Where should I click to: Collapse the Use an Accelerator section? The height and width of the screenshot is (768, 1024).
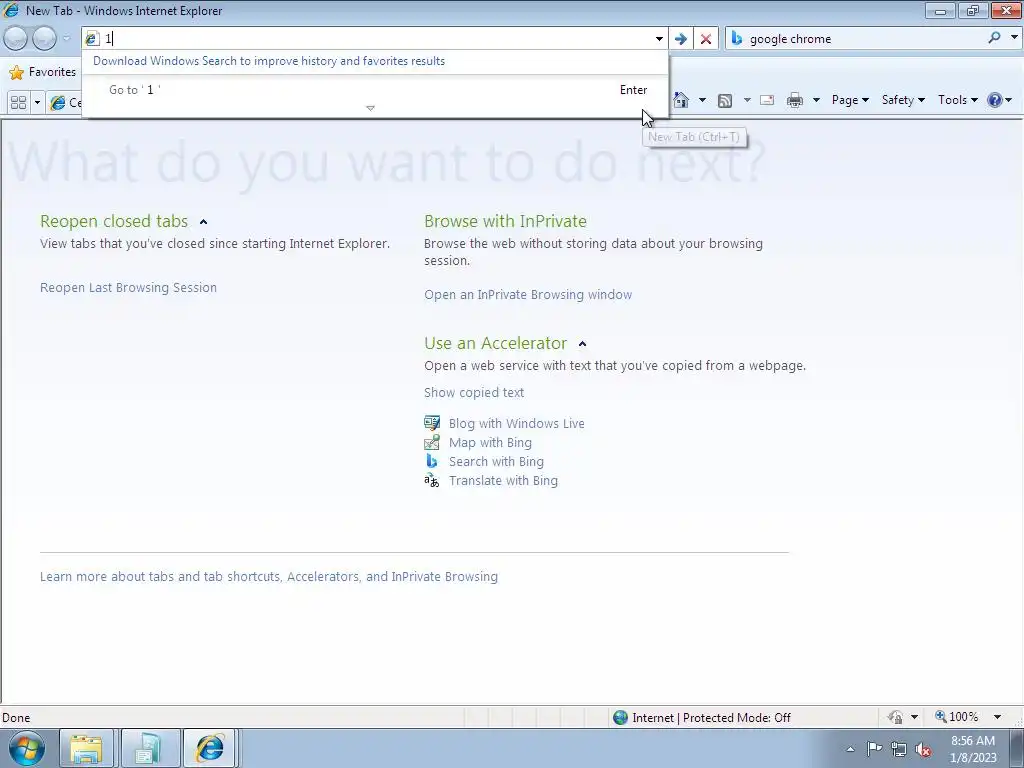coord(583,344)
